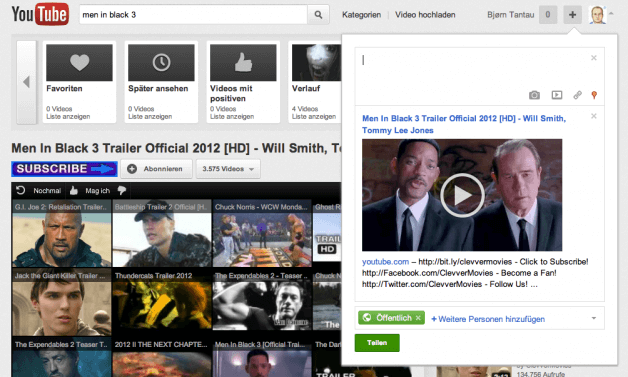The height and width of the screenshot is (377, 628).
Task: Click the Favoriten heart tile
Action: (x=79, y=62)
